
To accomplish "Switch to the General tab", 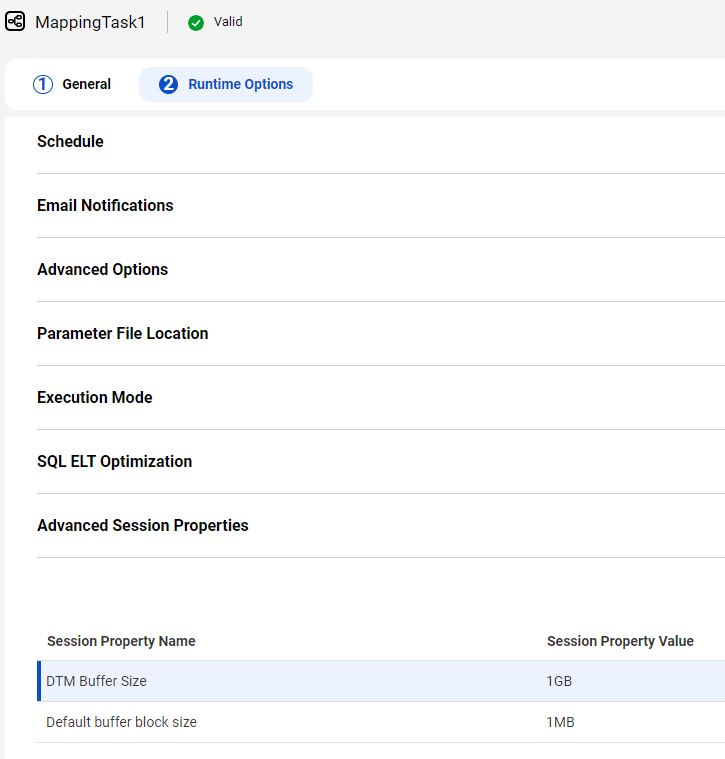I will [x=72, y=84].
